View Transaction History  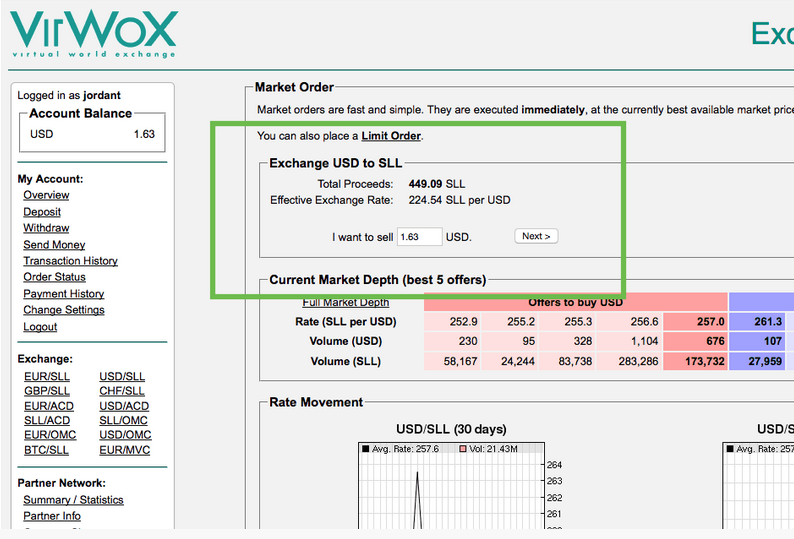pyautogui.click(x=70, y=261)
